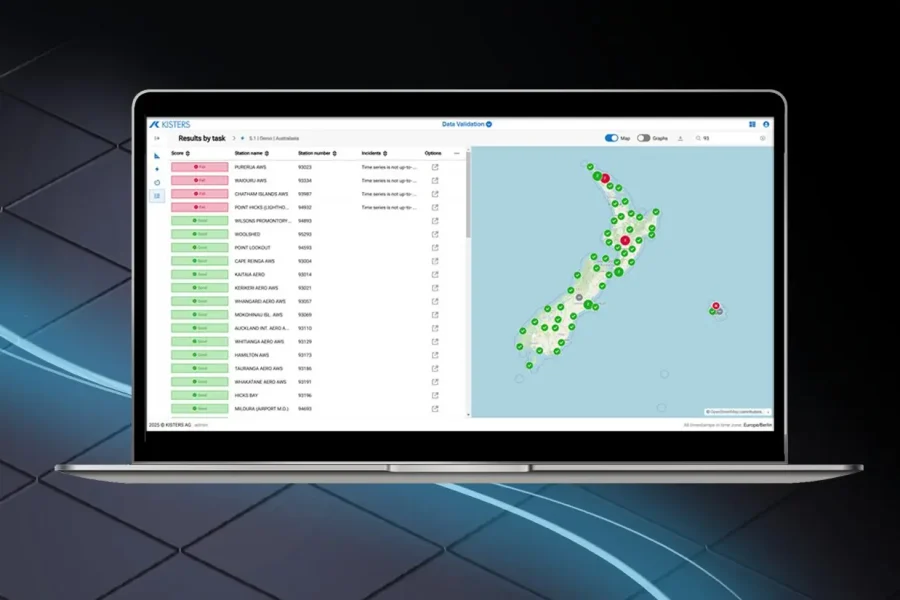
Task: Open the ellipsis menu beside the Options header
Action: [458, 153]
